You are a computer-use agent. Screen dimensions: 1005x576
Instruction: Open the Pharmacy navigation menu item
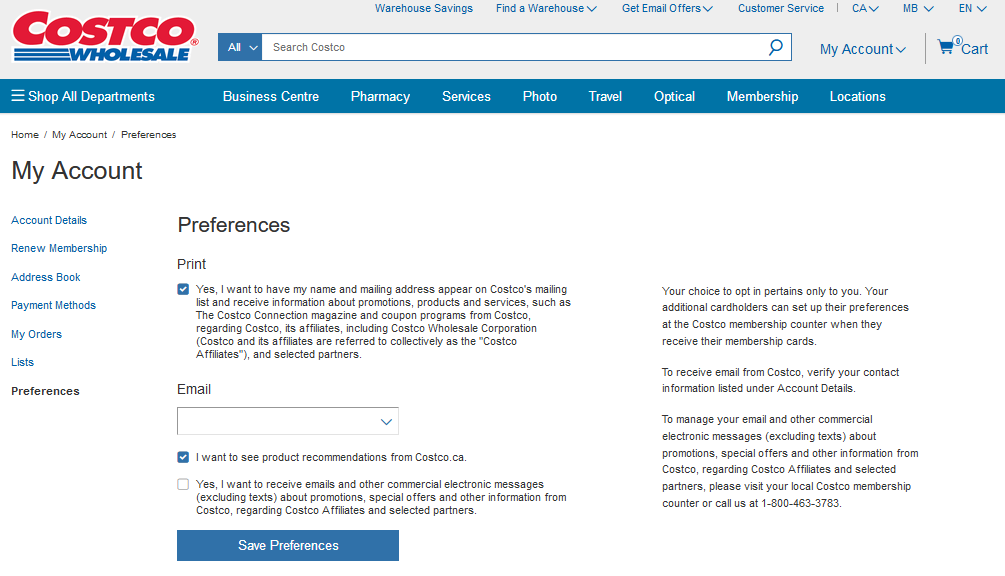[x=380, y=97]
